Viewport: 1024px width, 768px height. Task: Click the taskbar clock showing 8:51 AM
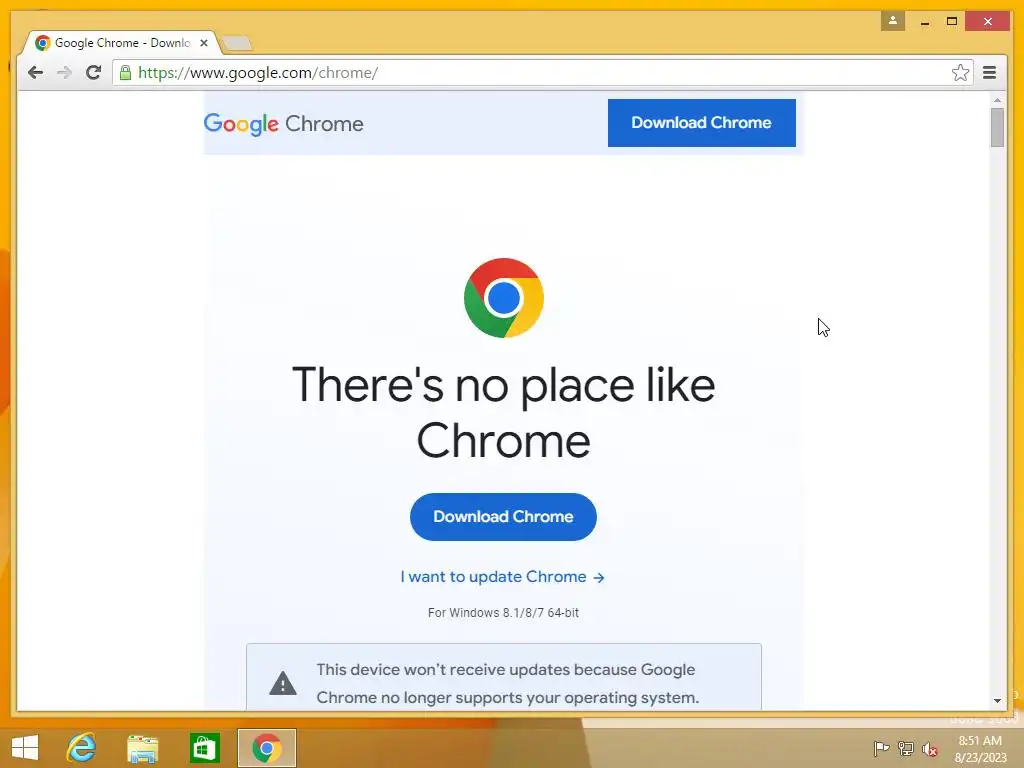[x=980, y=748]
